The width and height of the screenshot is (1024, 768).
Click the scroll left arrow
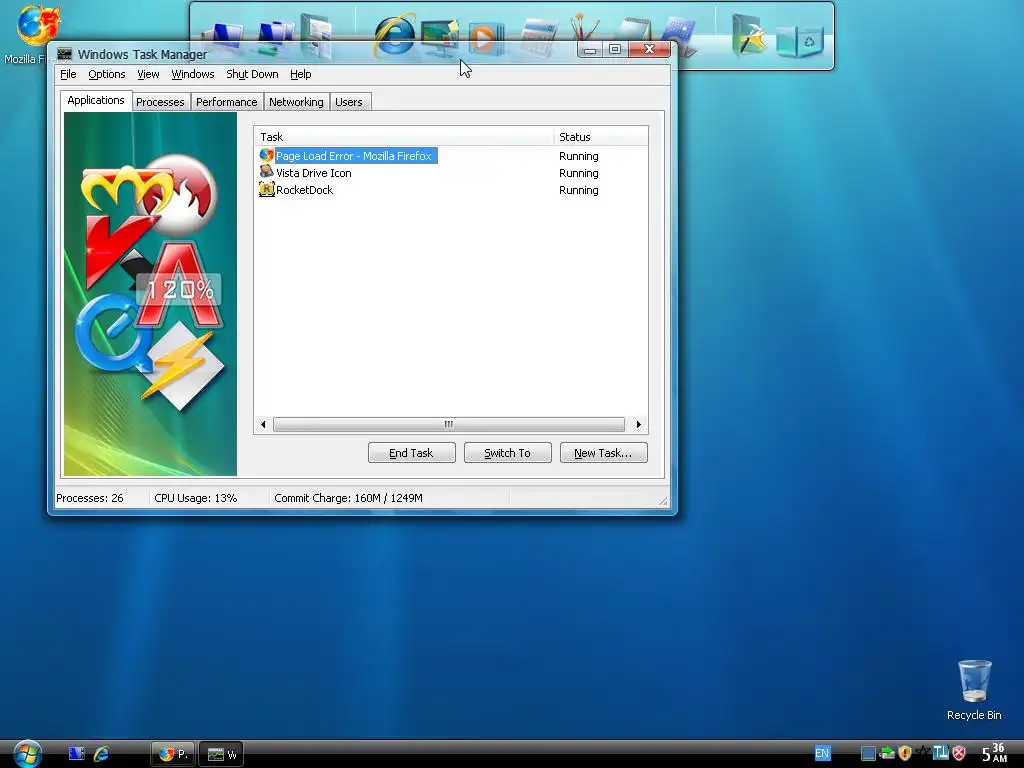coord(263,424)
